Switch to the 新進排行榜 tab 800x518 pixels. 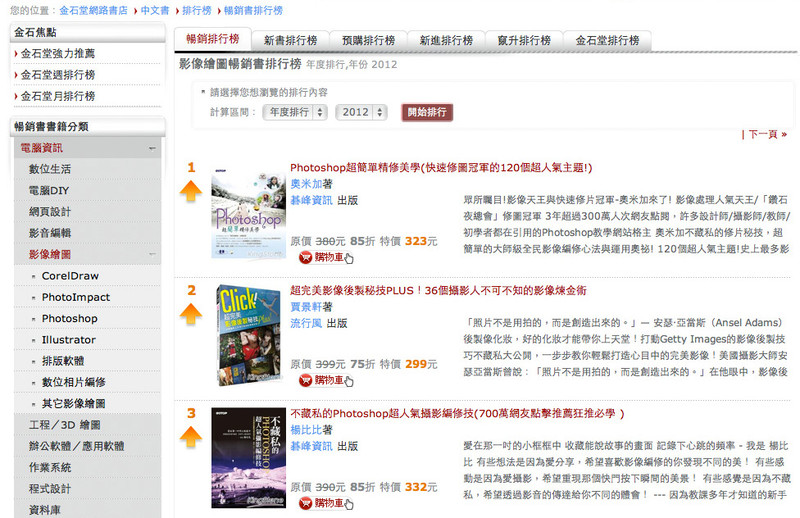[x=446, y=40]
